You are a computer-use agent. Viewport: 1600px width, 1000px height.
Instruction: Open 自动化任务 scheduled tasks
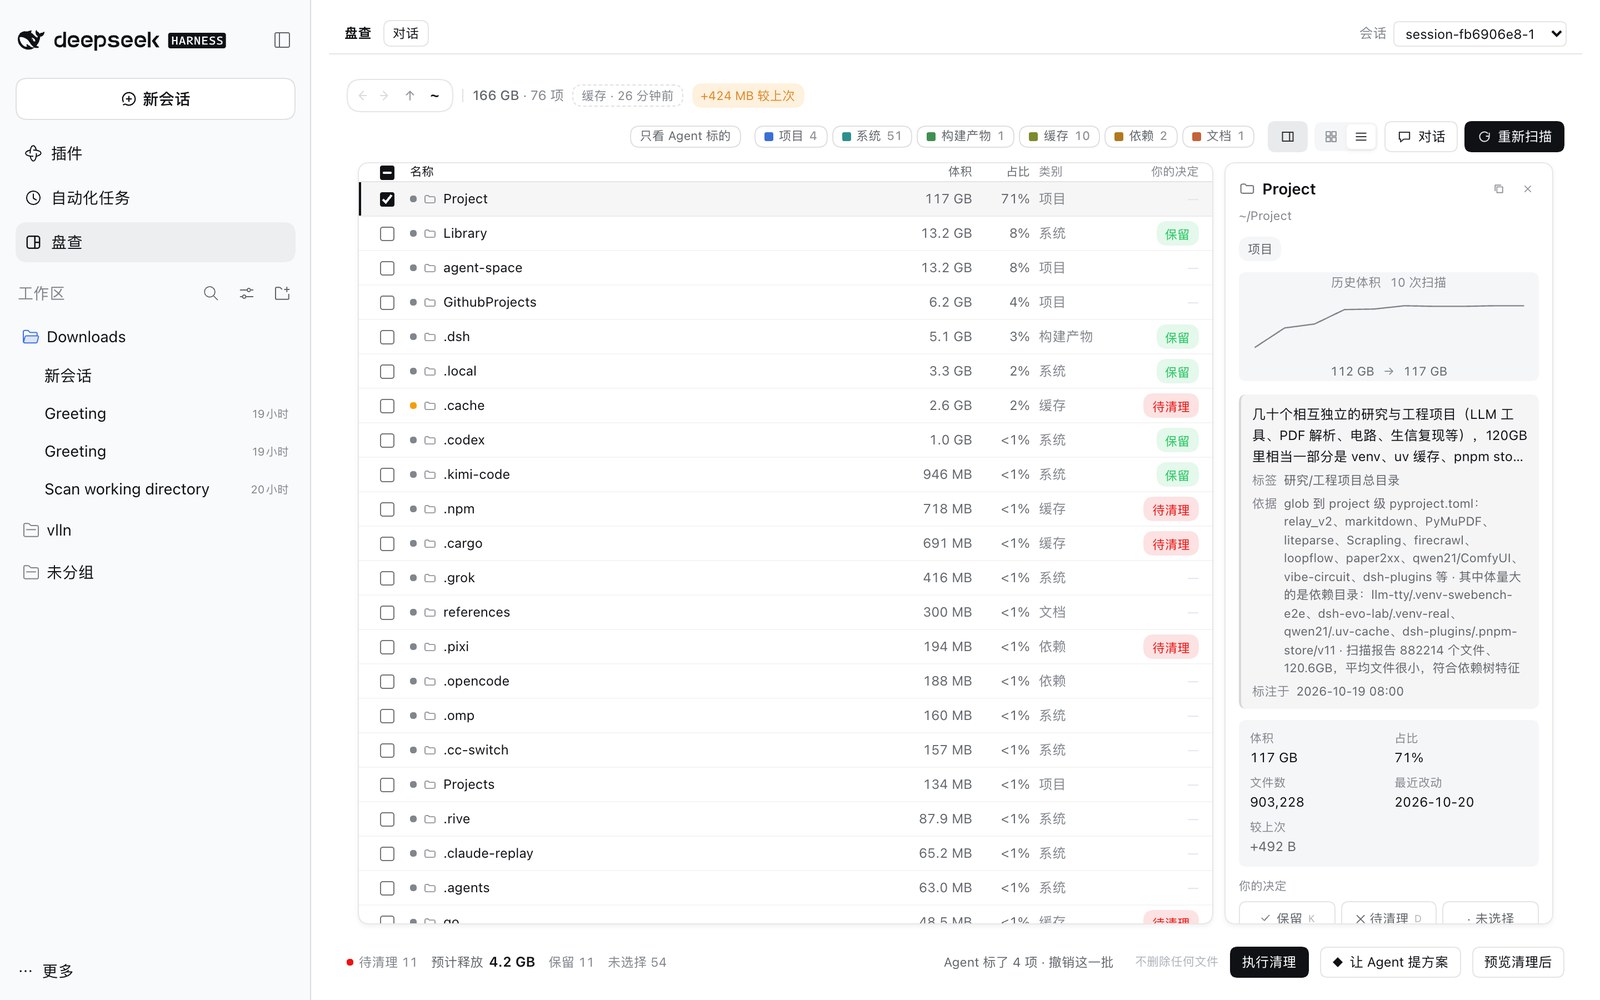pyautogui.click(x=156, y=198)
